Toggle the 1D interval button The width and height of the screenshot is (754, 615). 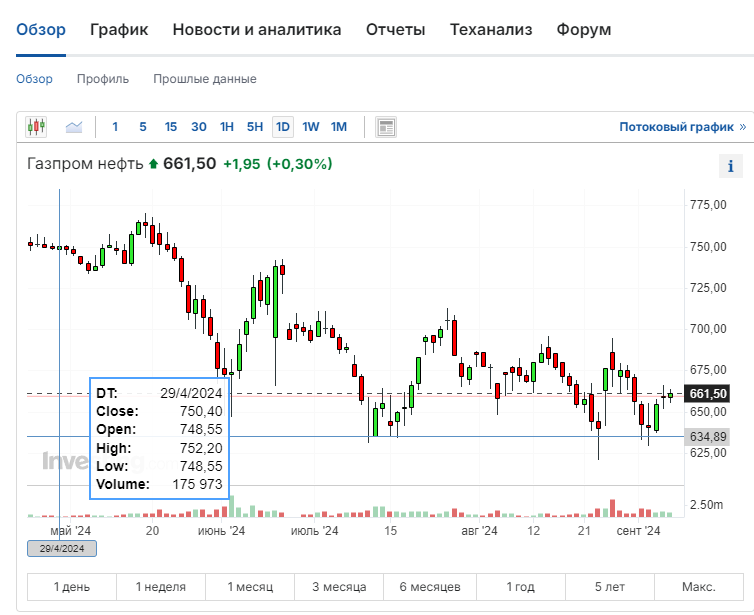pos(283,127)
